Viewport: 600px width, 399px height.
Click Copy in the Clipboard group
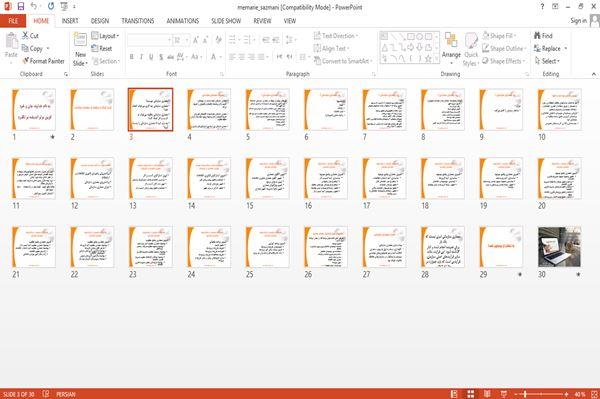(33, 48)
